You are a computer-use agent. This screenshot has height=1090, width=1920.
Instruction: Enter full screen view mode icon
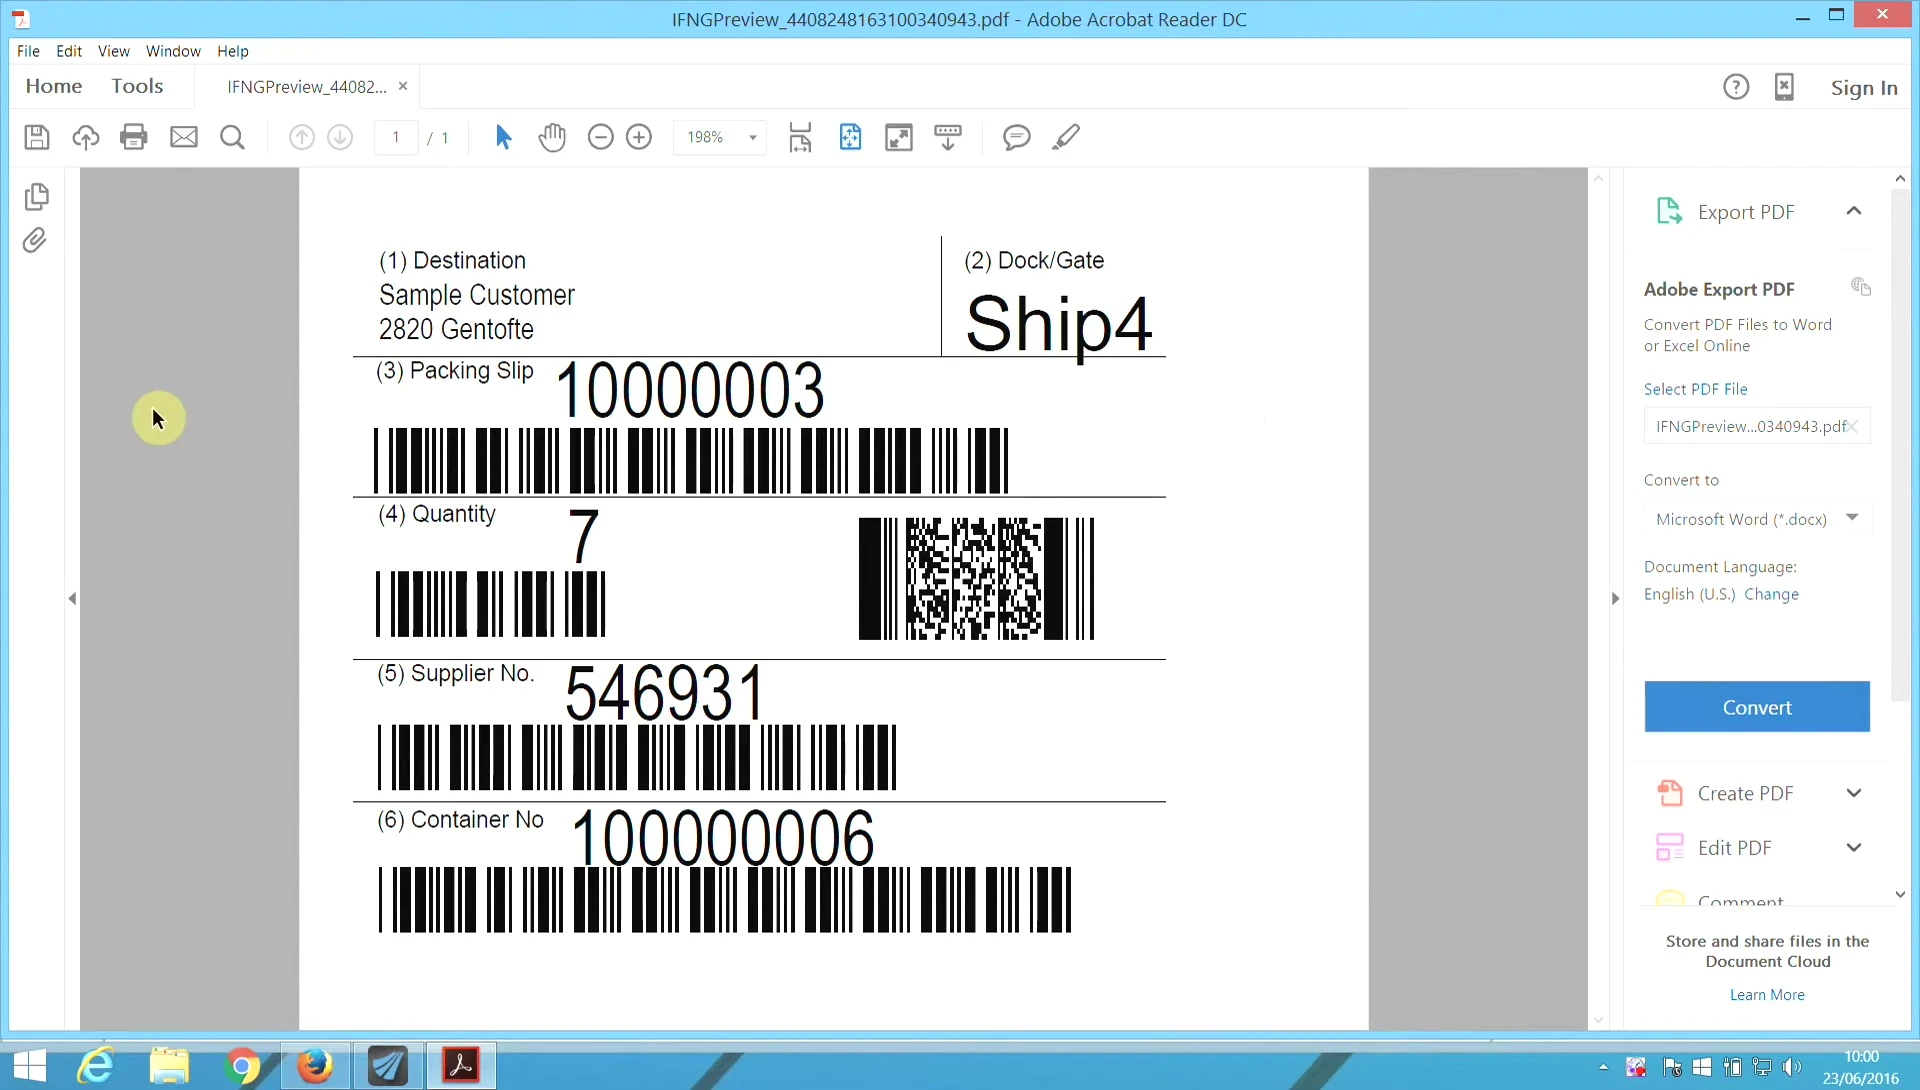coord(899,137)
